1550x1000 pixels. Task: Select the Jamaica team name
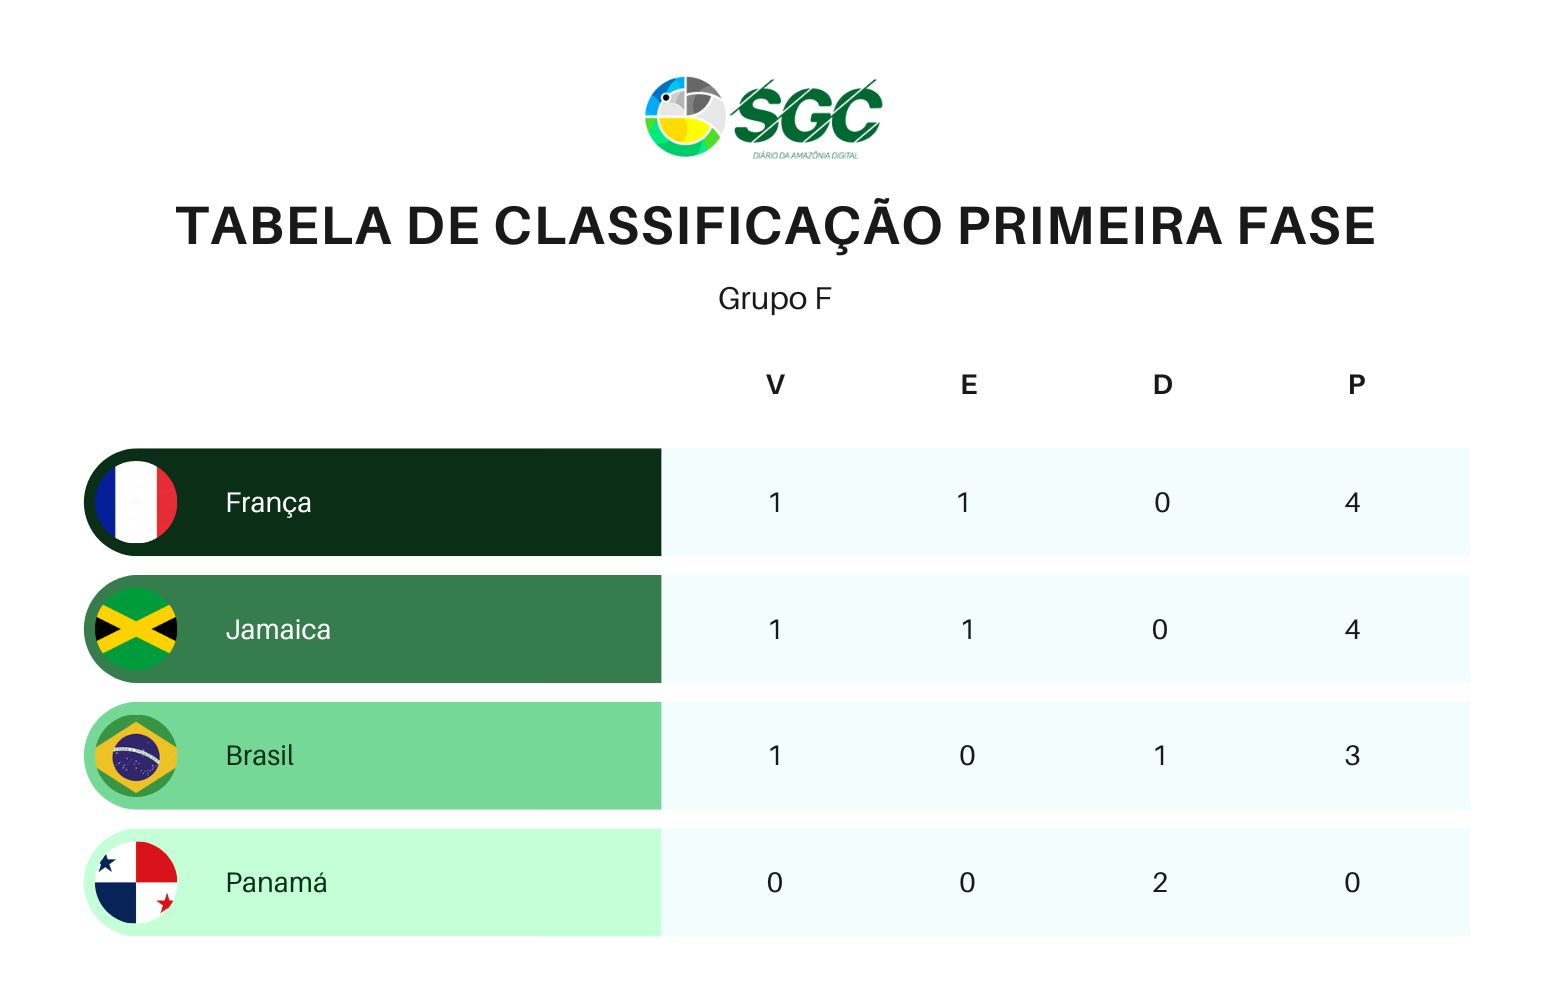tap(278, 629)
